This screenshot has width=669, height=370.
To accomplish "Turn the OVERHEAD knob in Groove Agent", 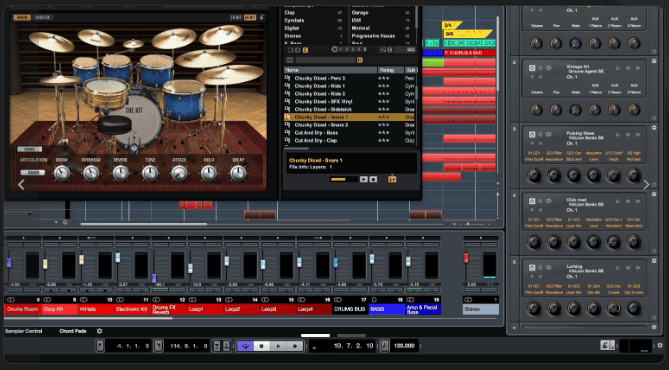I will click(91, 173).
